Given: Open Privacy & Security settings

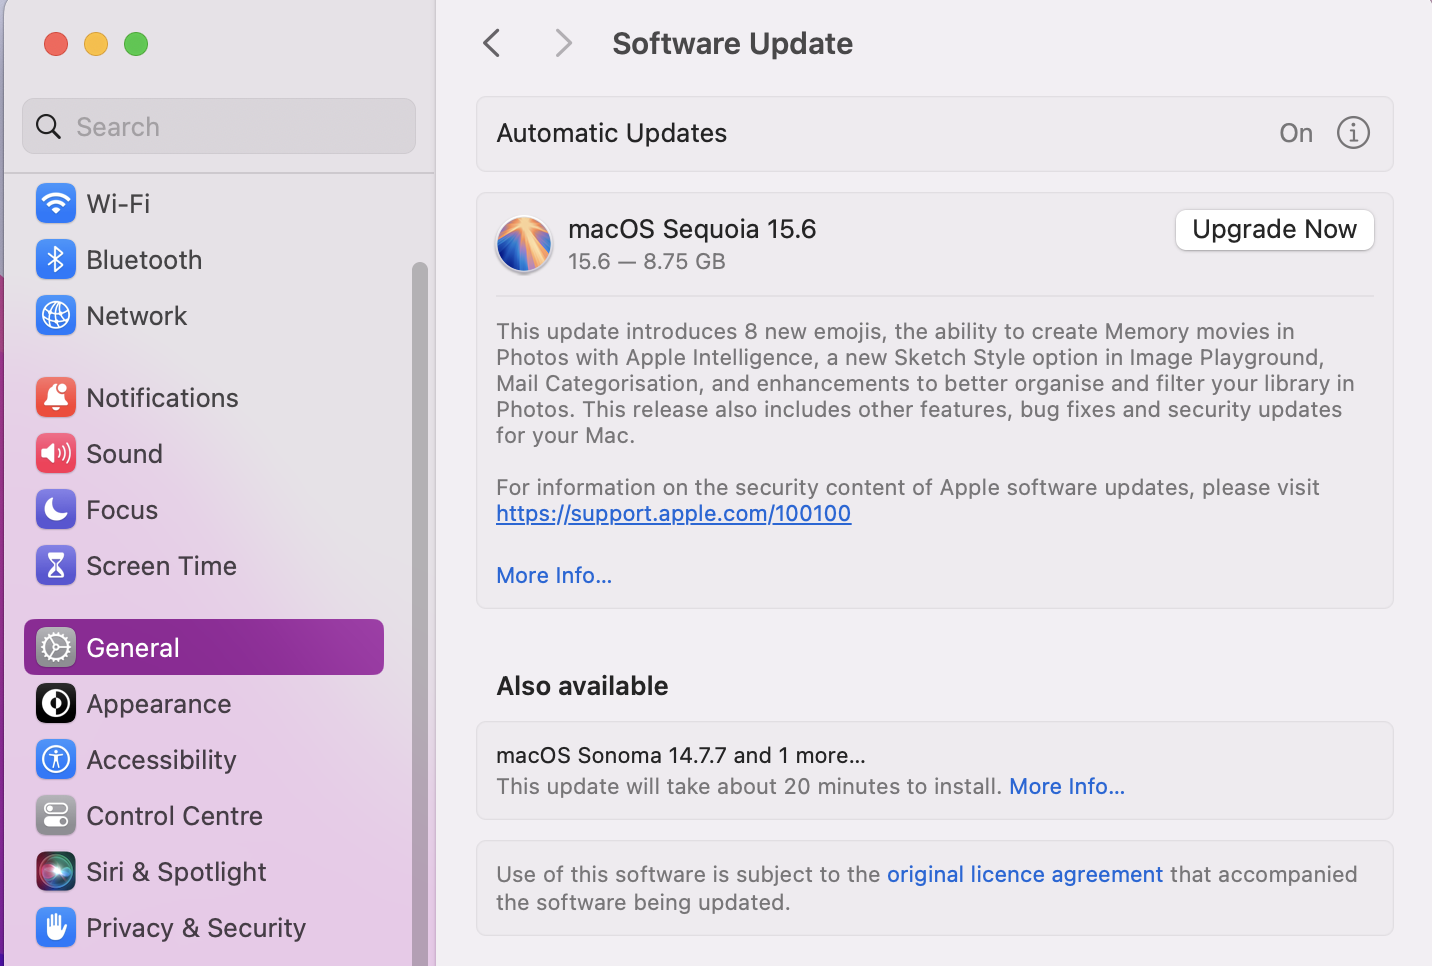Looking at the screenshot, I should [196, 927].
